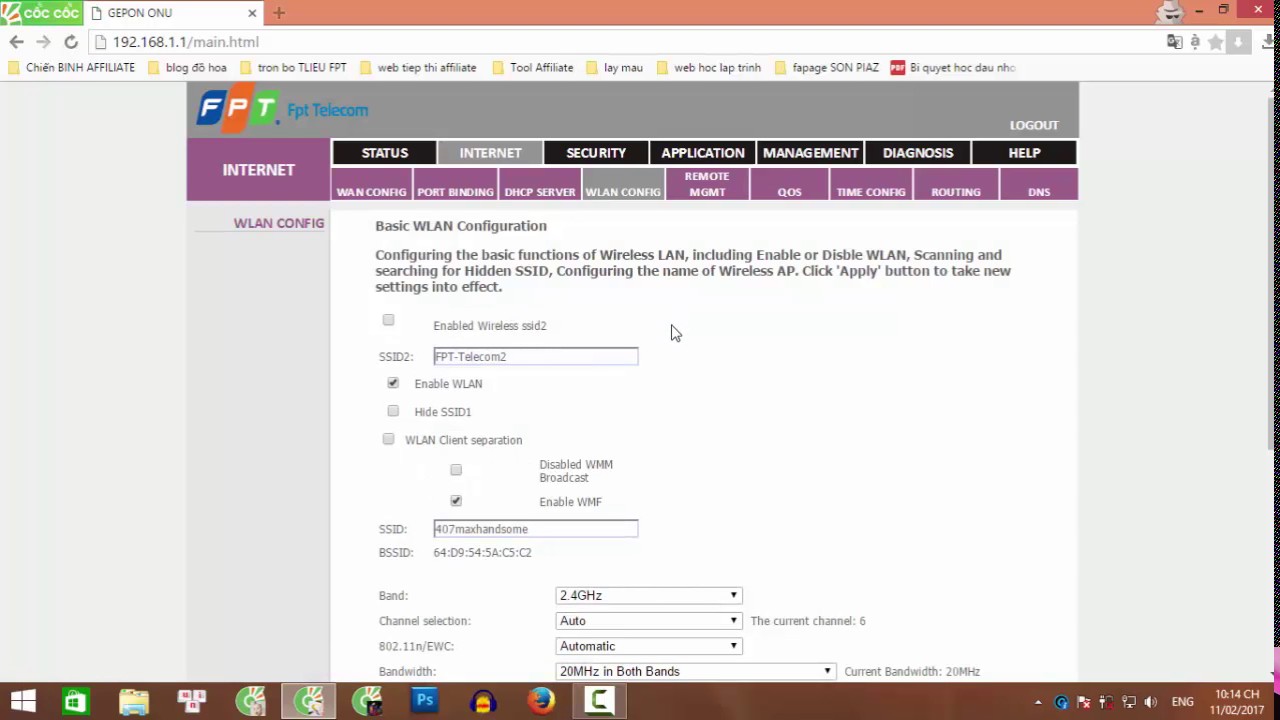Open the Chiến BINH AFFILIATE bookmark folder
The width and height of the screenshot is (1280, 720).
click(x=70, y=68)
